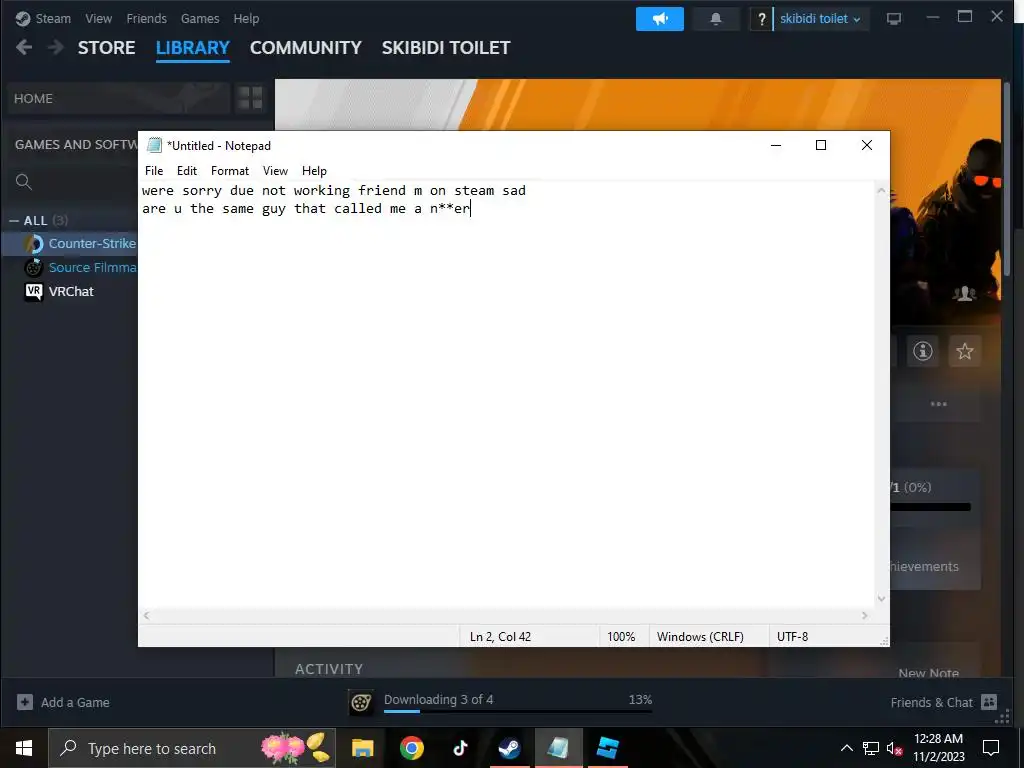Click the Downloading 3 of 4 status
1024x768 pixels.
tap(438, 699)
